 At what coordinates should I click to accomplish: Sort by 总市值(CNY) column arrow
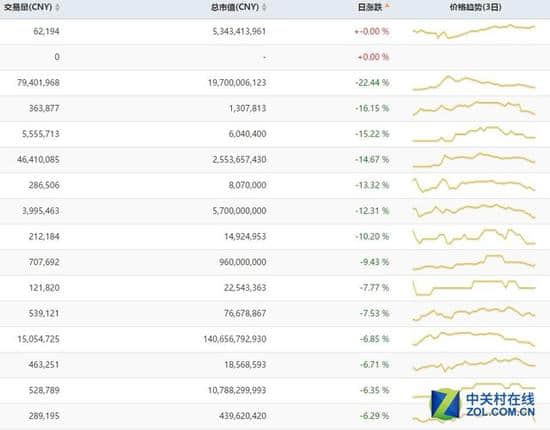coord(264,7)
